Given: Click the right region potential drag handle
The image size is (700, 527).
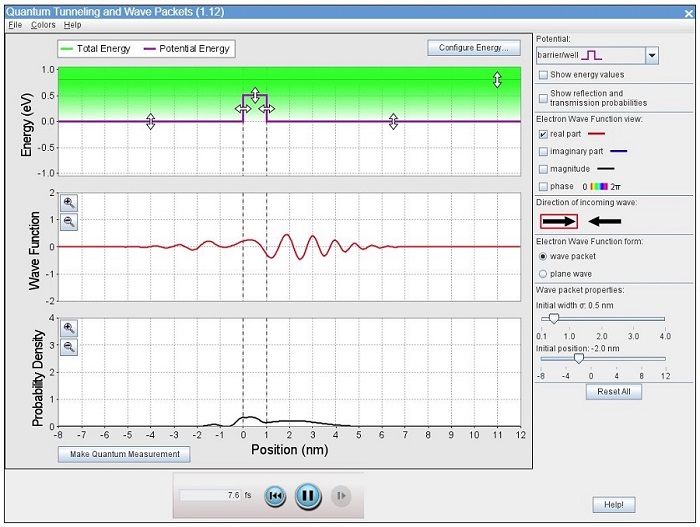Looking at the screenshot, I should pos(393,121).
